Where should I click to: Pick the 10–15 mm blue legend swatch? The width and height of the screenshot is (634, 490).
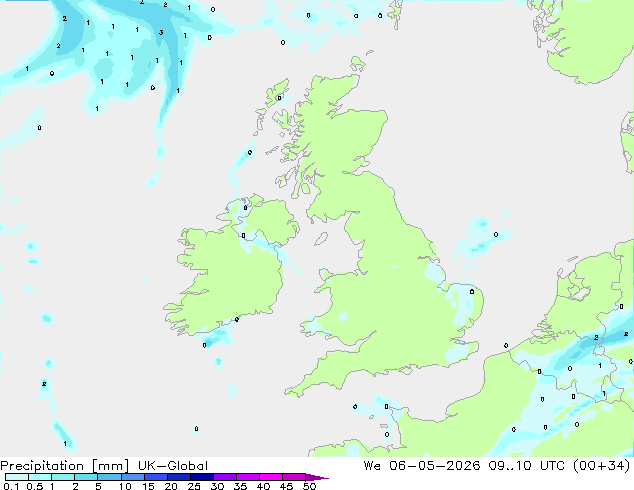tap(133, 477)
